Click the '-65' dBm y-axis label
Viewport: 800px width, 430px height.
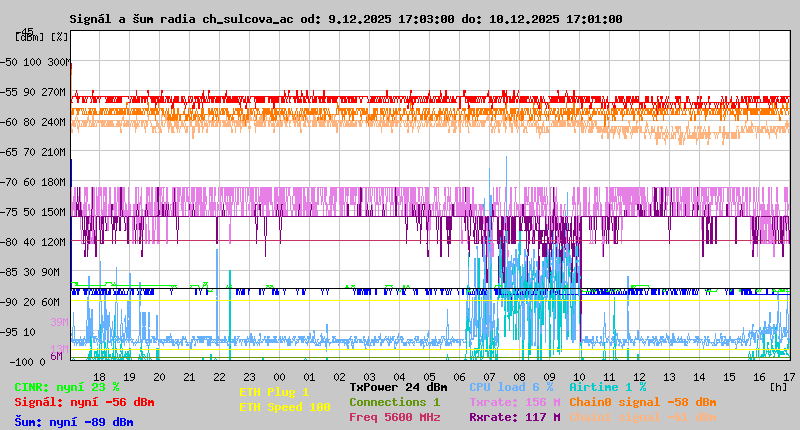(8, 152)
